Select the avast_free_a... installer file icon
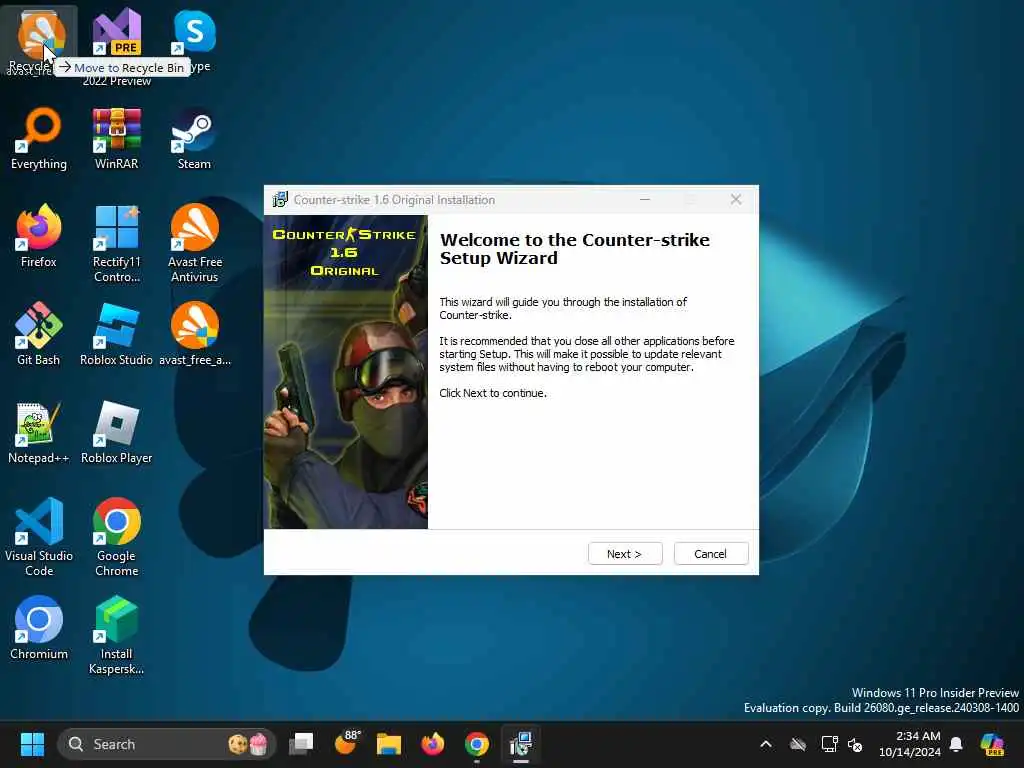The image size is (1024, 768). (x=195, y=334)
